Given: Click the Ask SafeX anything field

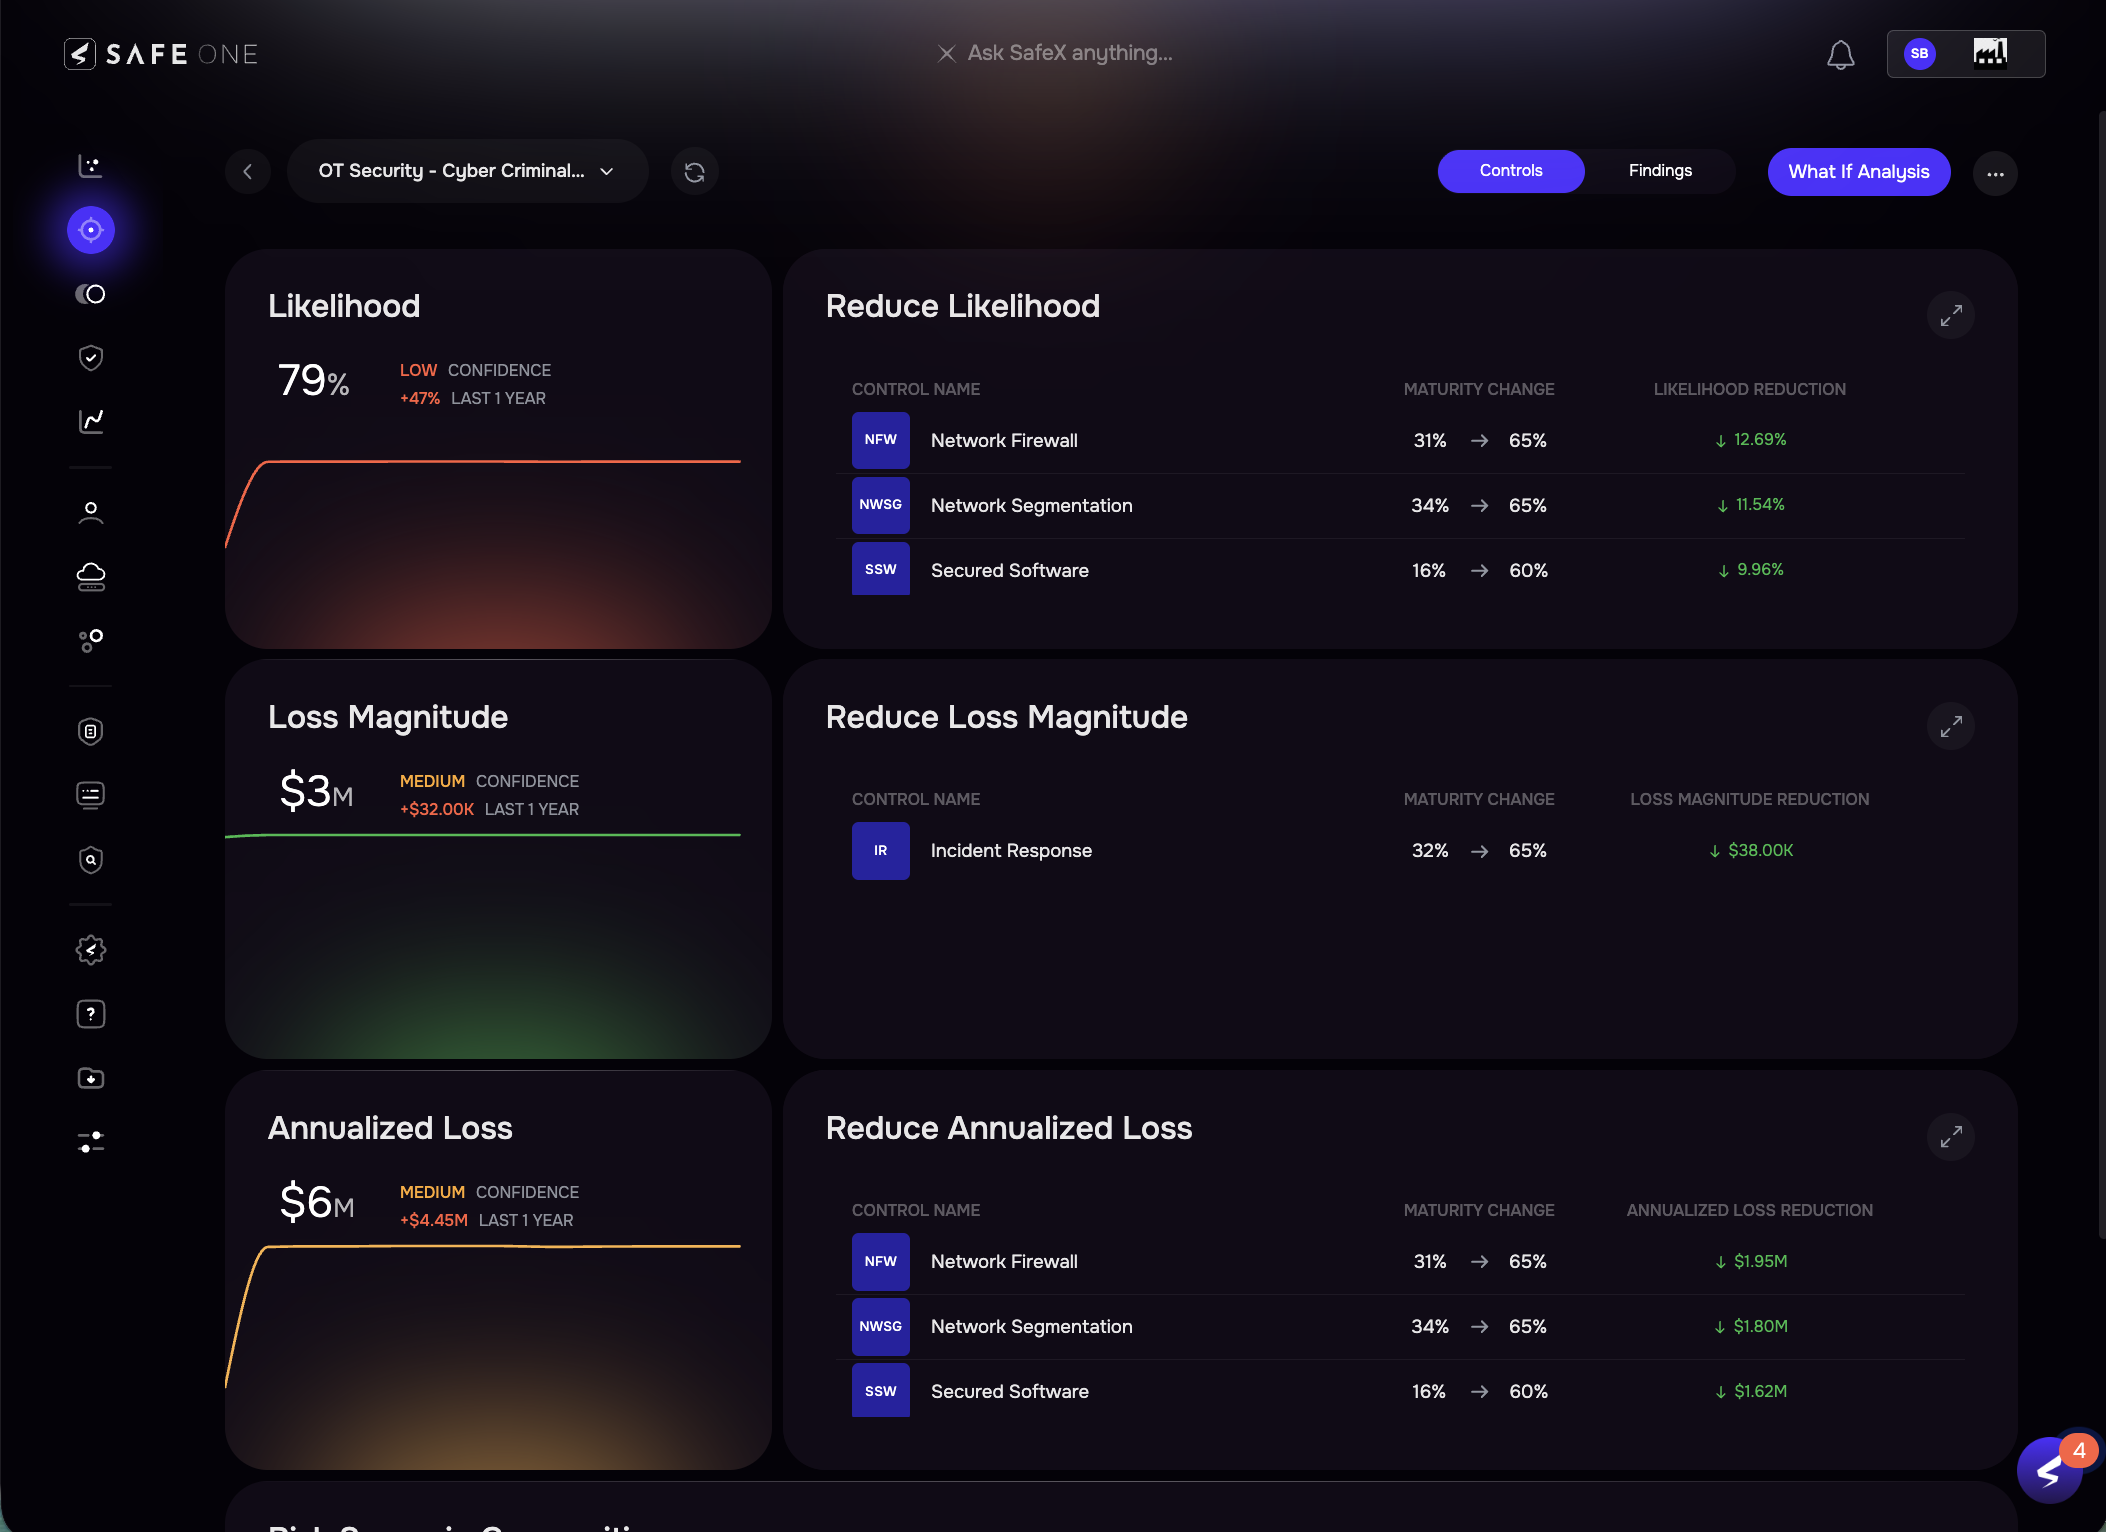Looking at the screenshot, I should point(1069,53).
